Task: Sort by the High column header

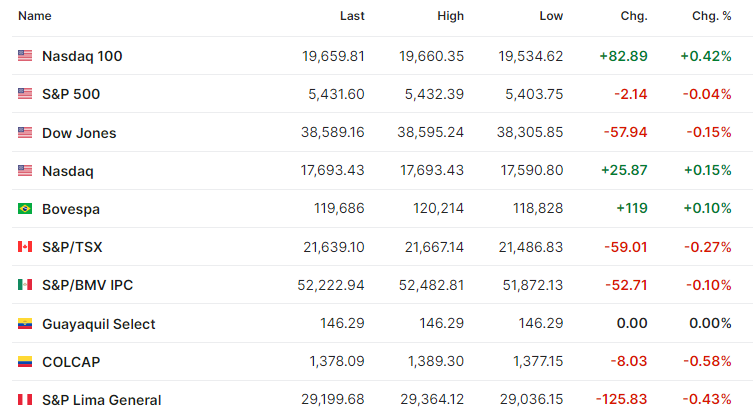Action: coord(450,16)
